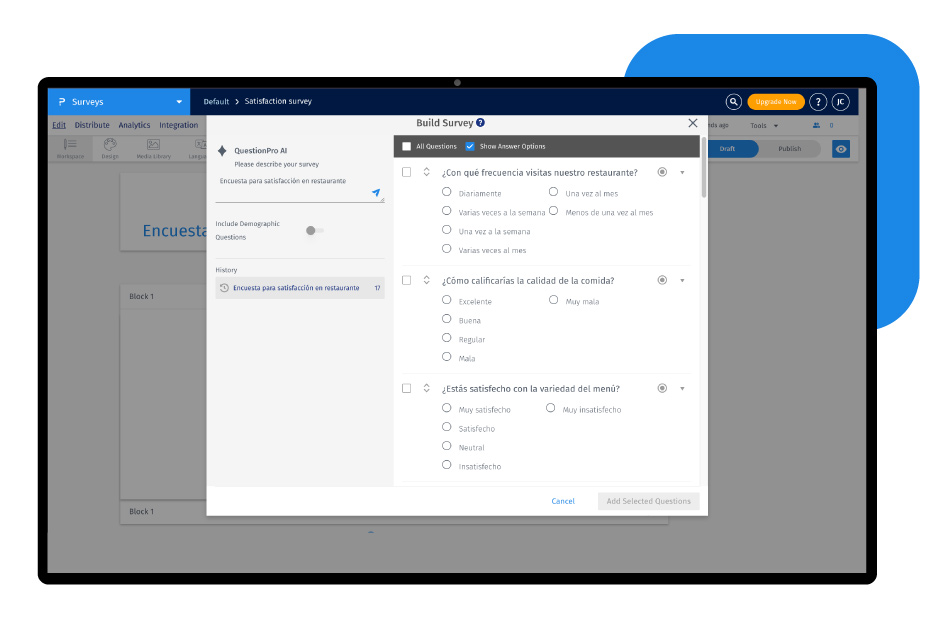Click the Cancel link
The width and height of the screenshot is (941, 626).
563,501
